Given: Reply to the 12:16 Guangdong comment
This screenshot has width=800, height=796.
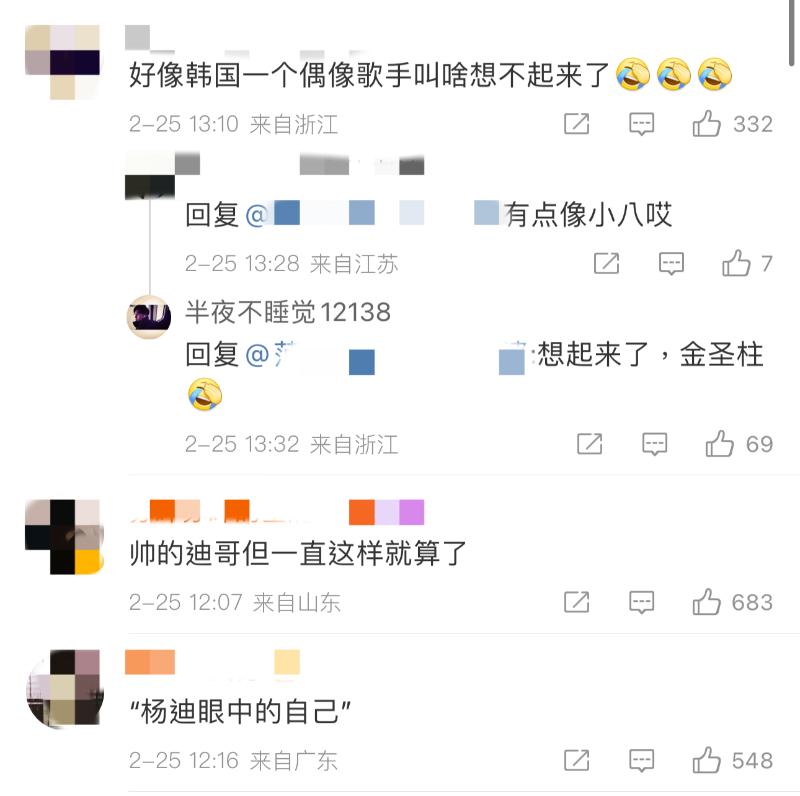Looking at the screenshot, I should [641, 760].
